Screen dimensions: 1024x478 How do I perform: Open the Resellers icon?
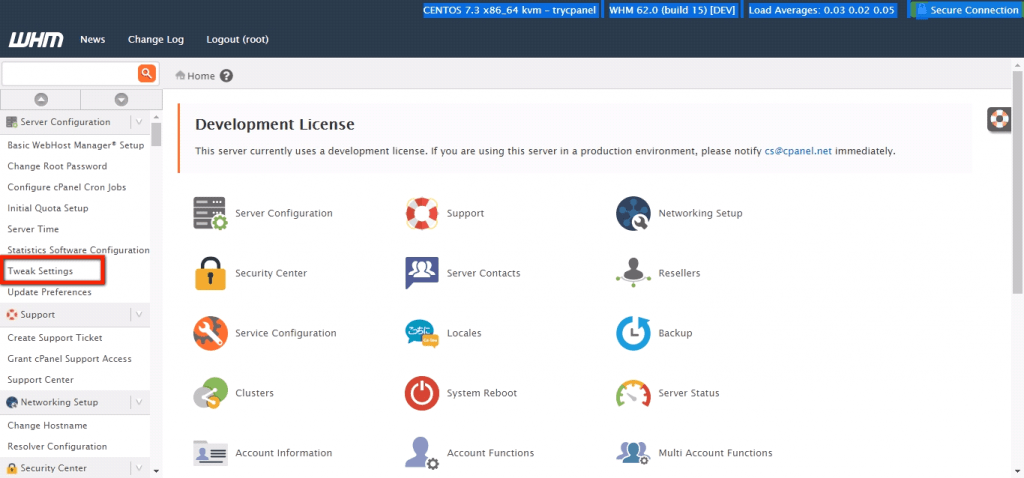(x=633, y=271)
